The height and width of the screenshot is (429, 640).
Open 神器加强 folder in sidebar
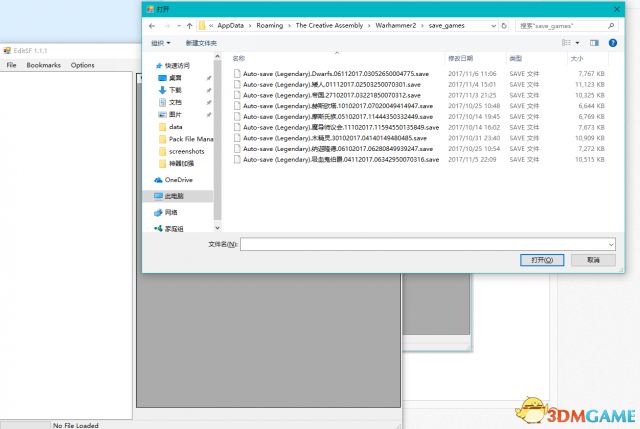coord(181,163)
